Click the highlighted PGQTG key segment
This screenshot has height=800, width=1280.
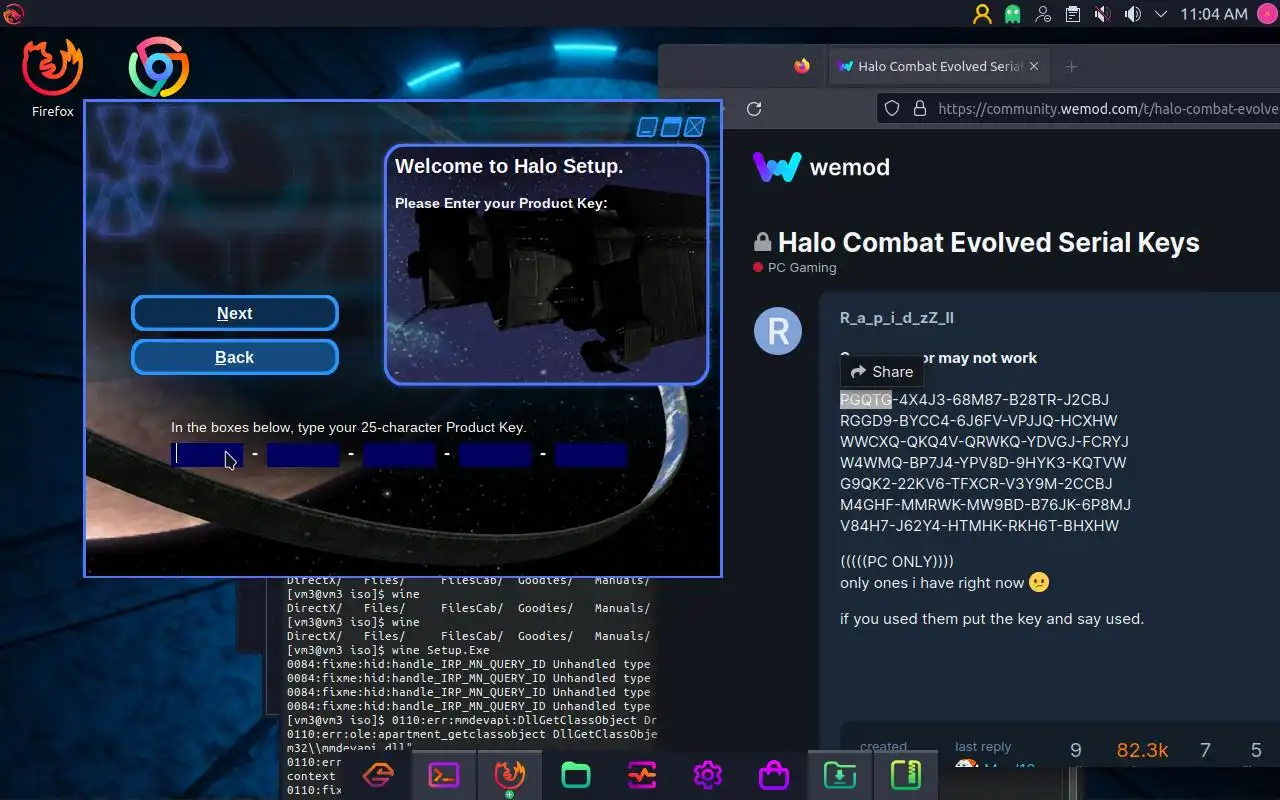(x=866, y=399)
